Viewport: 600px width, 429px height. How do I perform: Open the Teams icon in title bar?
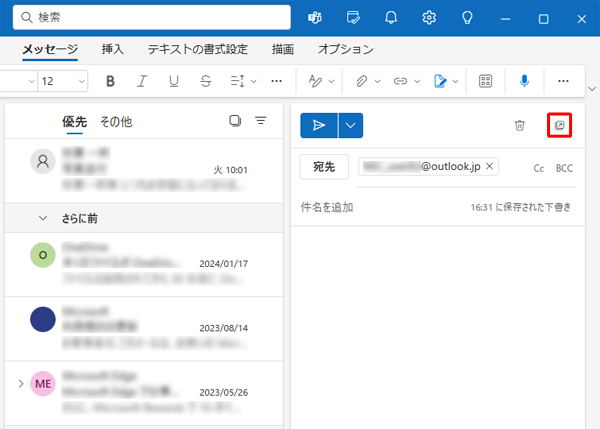(x=315, y=18)
